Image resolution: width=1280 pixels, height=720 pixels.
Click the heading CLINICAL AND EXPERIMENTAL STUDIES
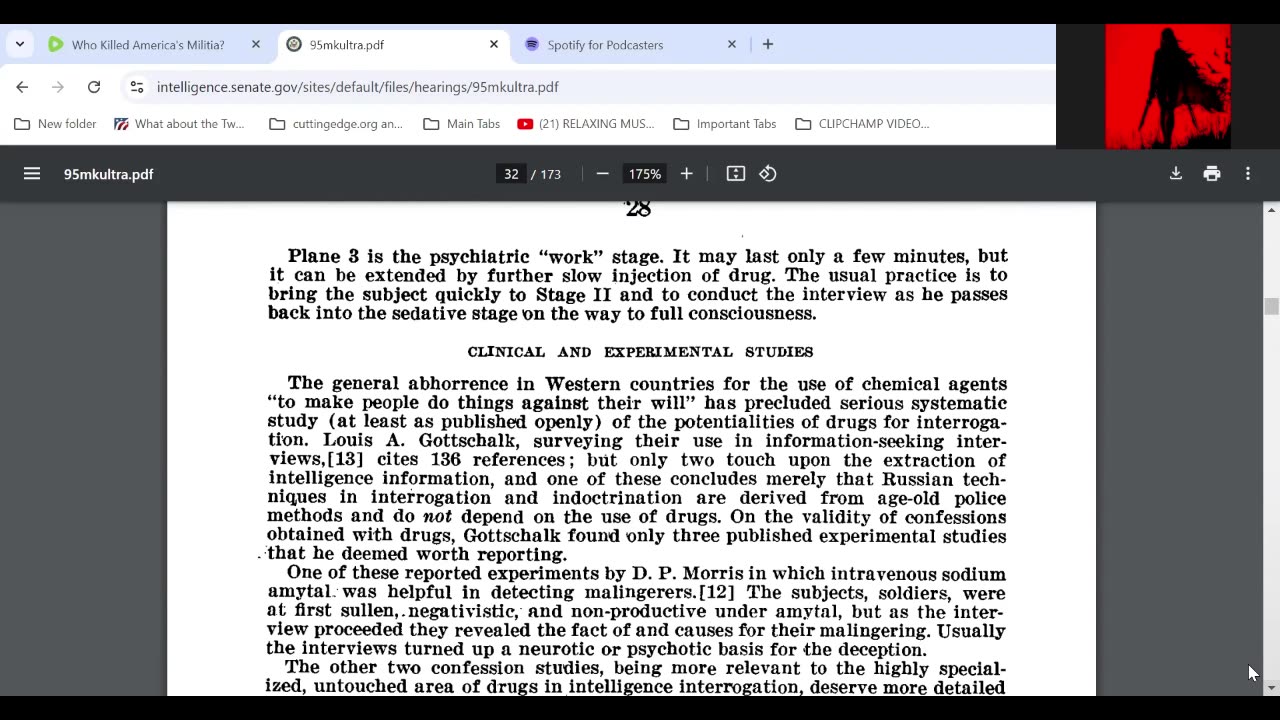pyautogui.click(x=640, y=352)
